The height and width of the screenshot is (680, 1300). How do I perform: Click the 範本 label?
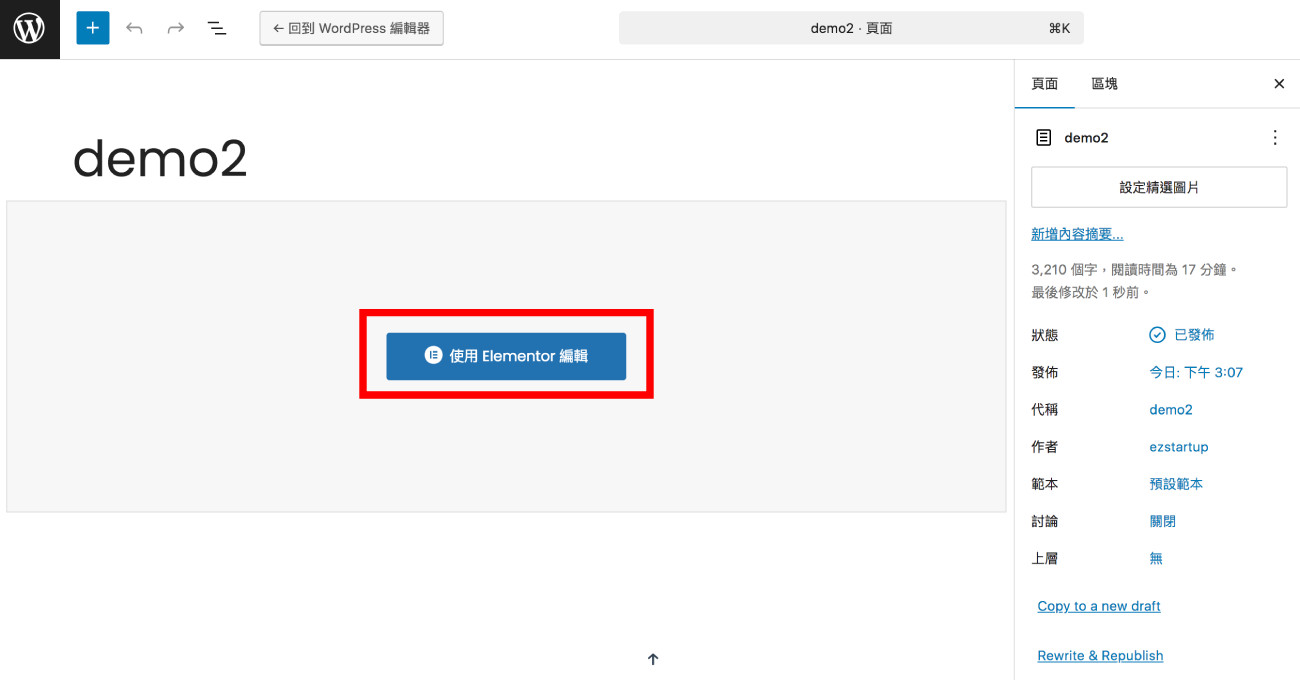pyautogui.click(x=1044, y=484)
